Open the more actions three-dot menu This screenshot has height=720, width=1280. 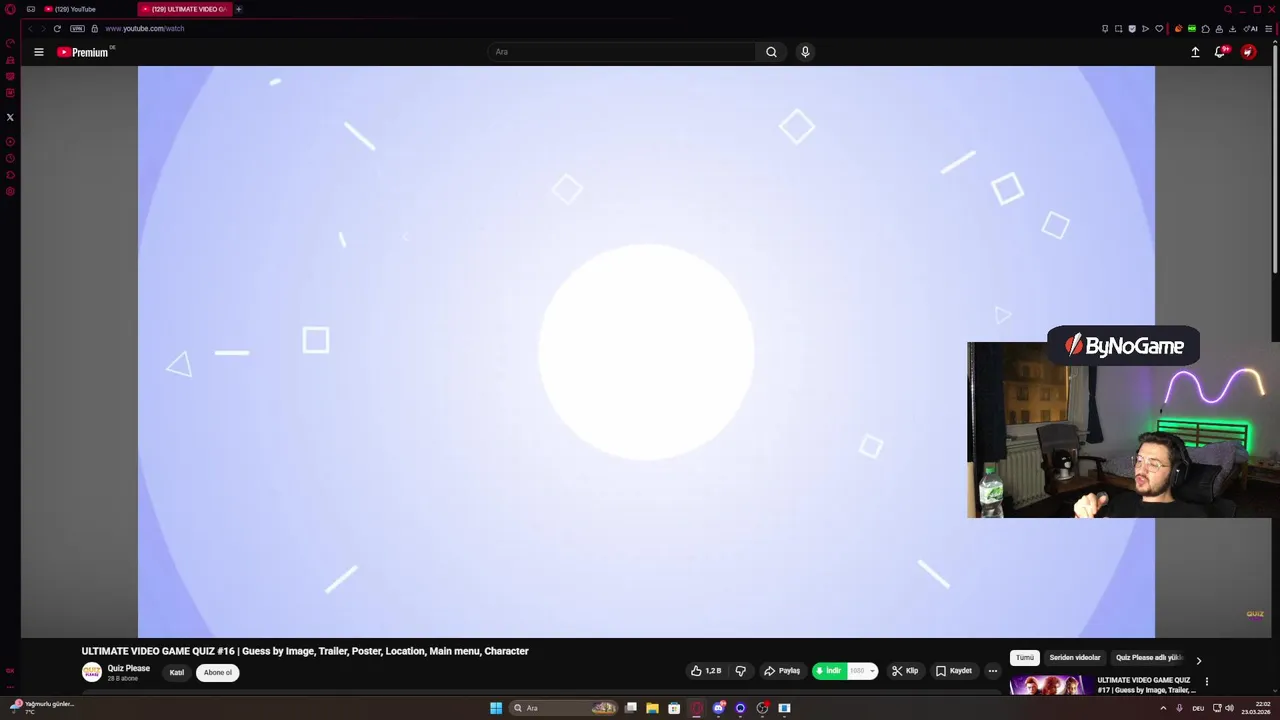pyautogui.click(x=992, y=671)
